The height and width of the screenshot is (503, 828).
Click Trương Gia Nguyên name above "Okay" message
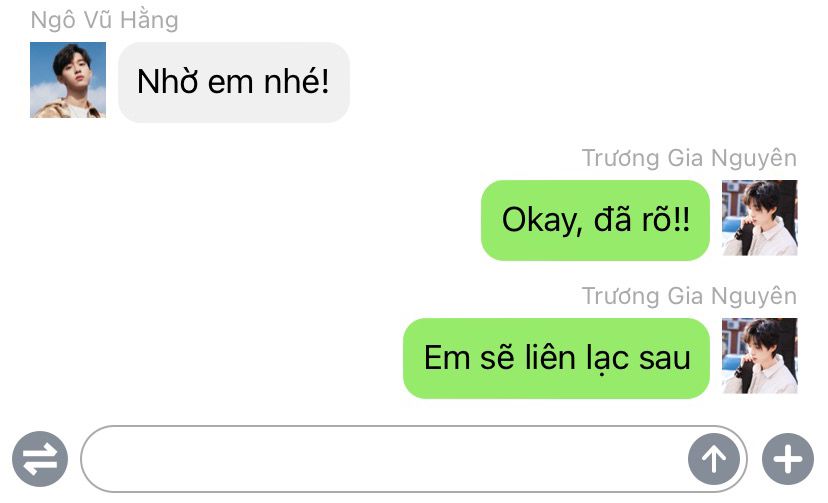point(689,158)
